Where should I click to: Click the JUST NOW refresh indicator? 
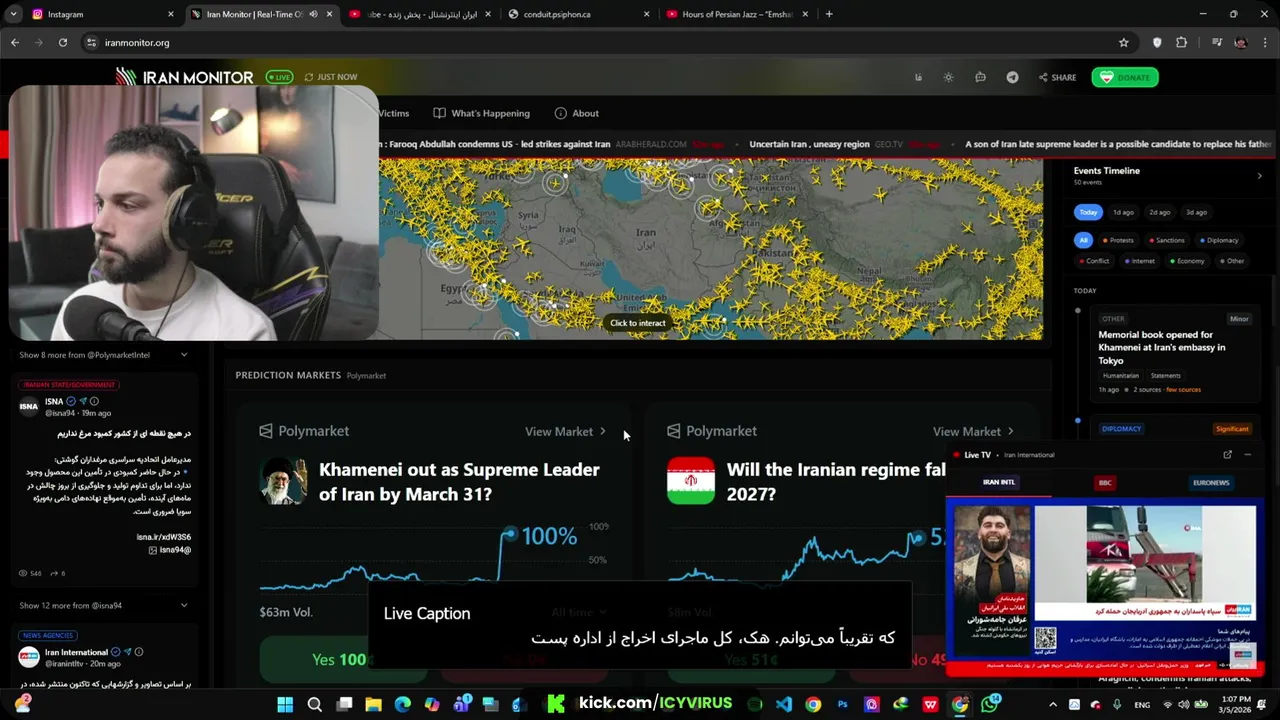331,77
